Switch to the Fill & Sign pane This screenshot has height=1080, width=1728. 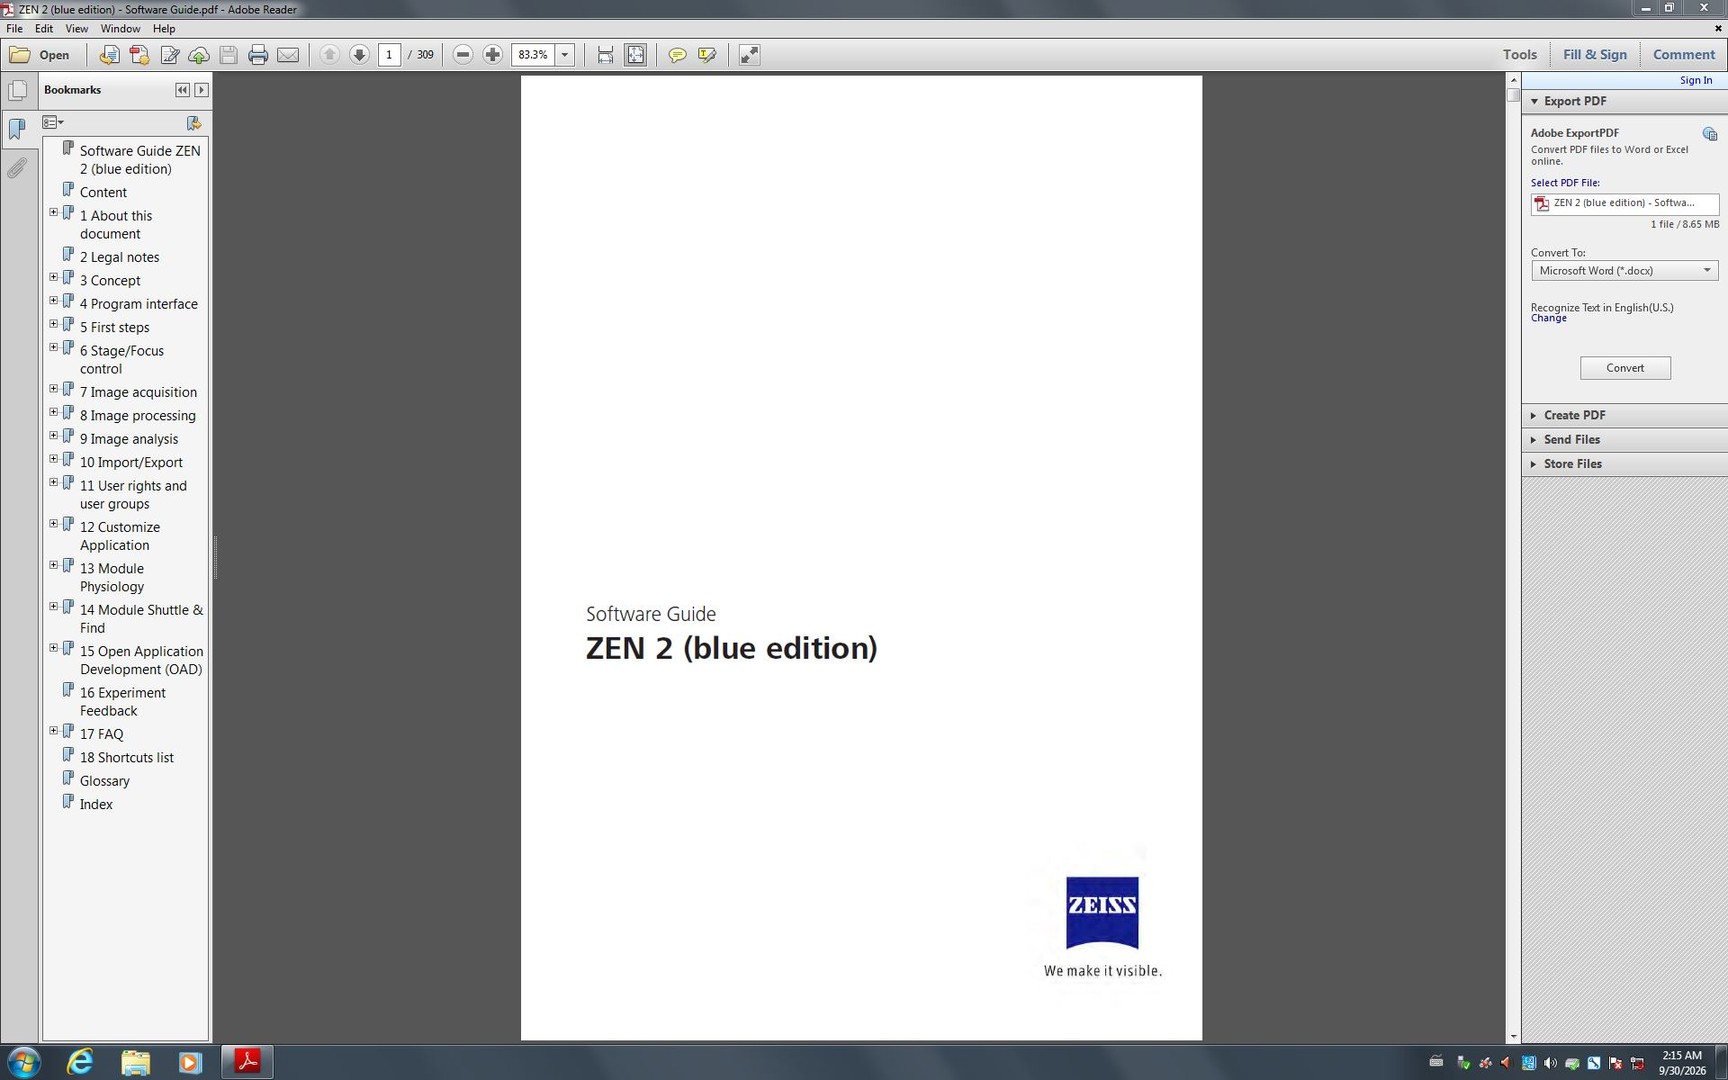1595,55
